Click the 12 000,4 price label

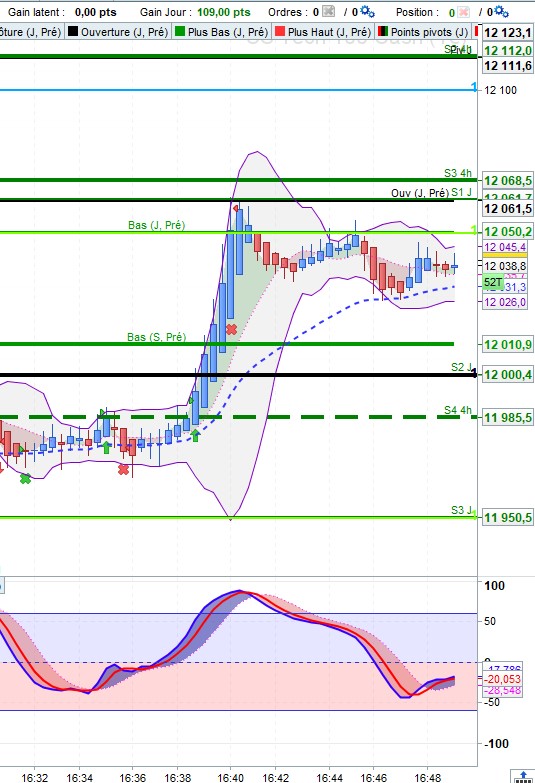click(508, 375)
